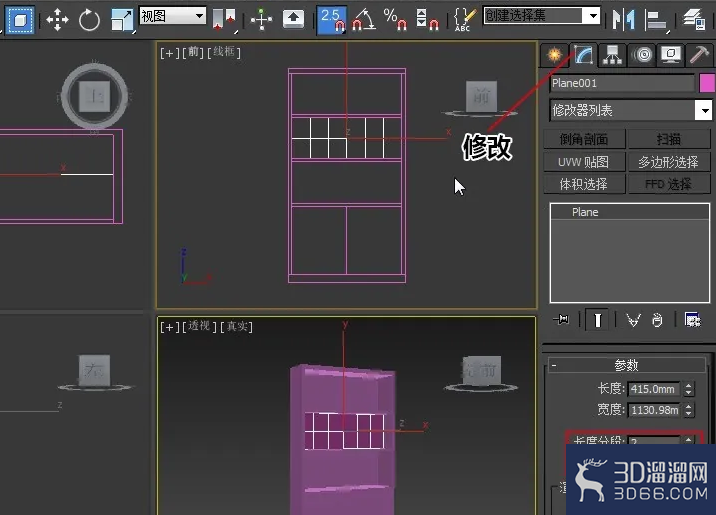Toggle the window/crossing selection icon
The width and height of the screenshot is (716, 515).
20,19
